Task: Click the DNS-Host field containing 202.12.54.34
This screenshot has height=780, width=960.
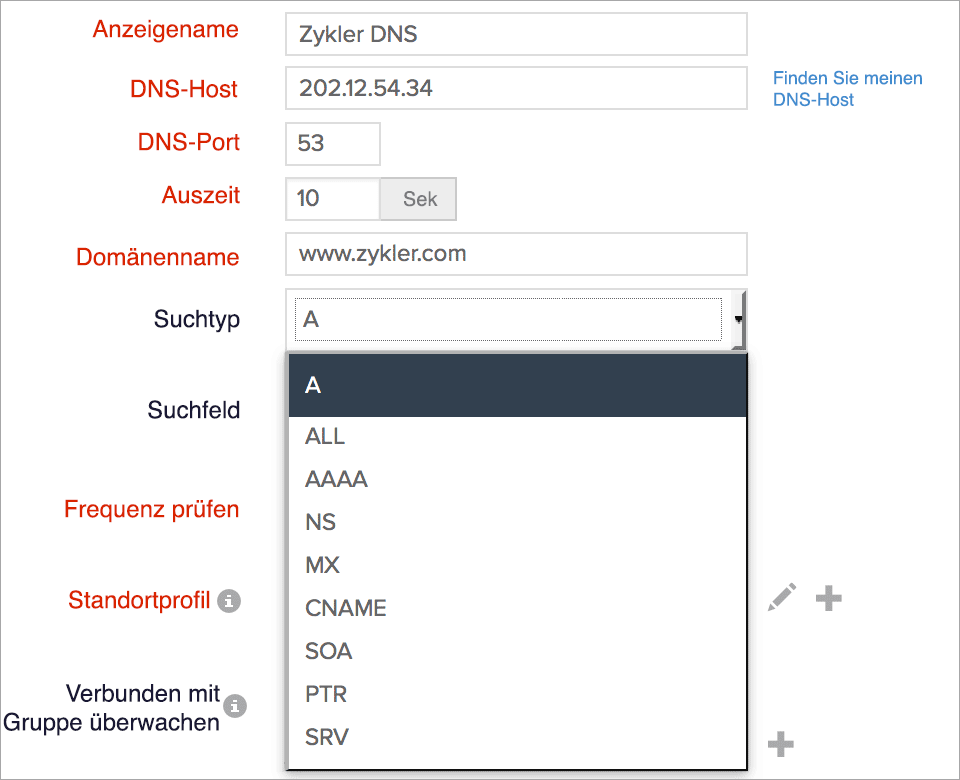Action: (516, 88)
